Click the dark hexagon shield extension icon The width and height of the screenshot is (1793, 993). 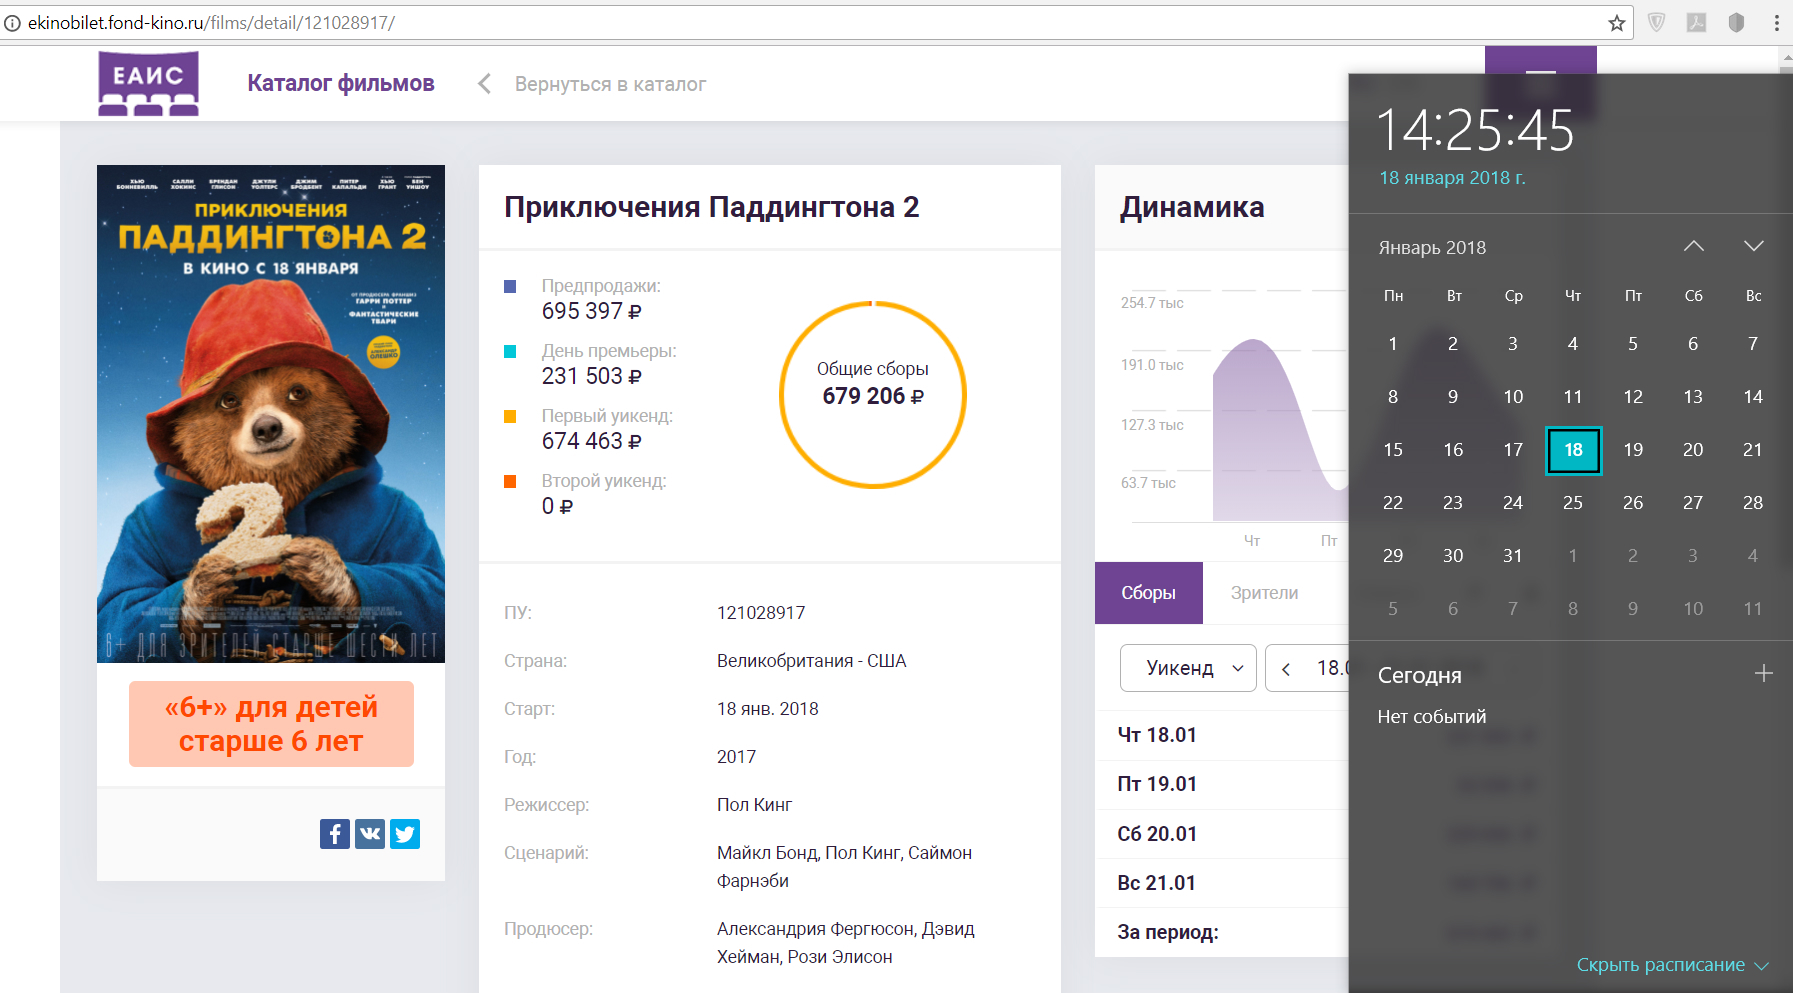[1737, 22]
